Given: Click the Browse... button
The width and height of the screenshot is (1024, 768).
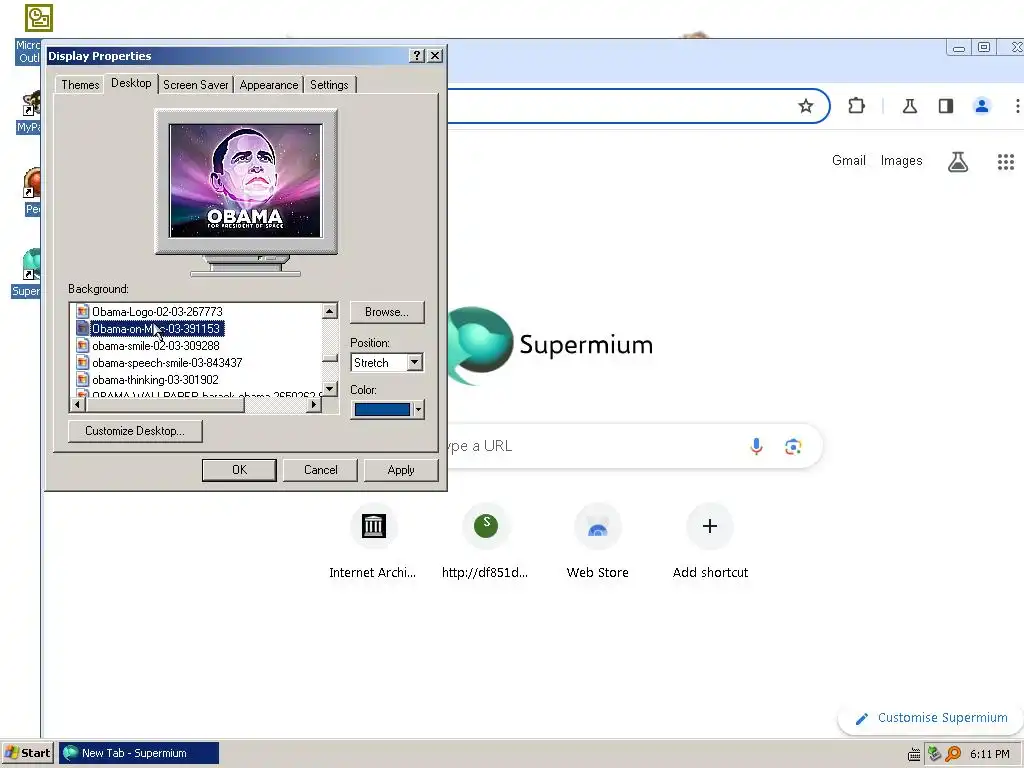Looking at the screenshot, I should (x=387, y=312).
